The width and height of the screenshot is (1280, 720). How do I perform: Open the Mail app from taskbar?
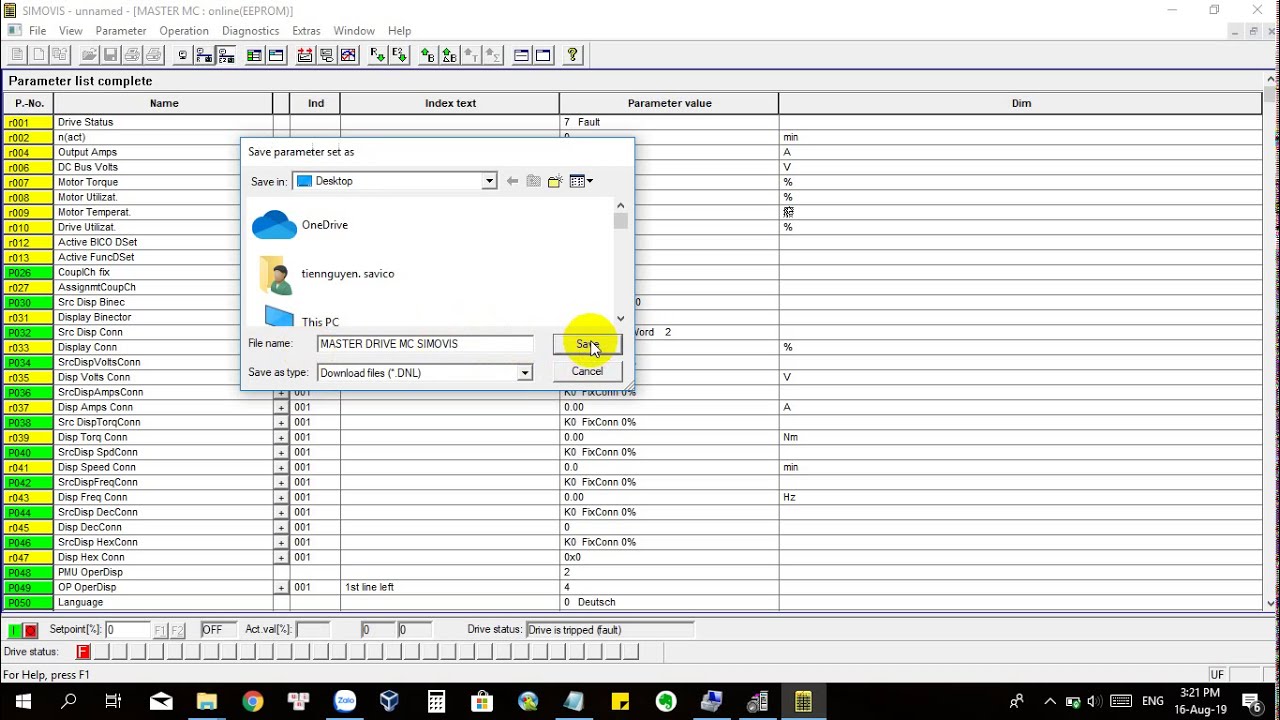[160, 701]
